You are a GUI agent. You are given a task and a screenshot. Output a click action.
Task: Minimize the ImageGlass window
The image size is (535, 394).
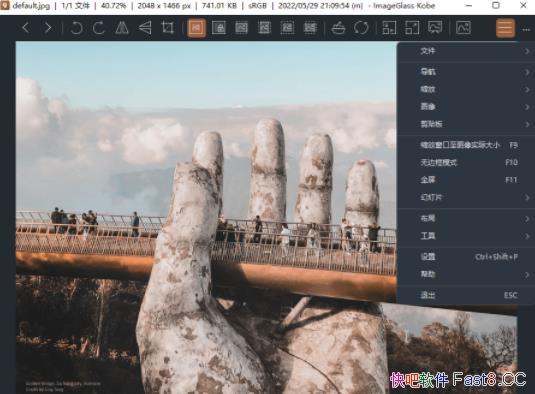click(x=469, y=6)
